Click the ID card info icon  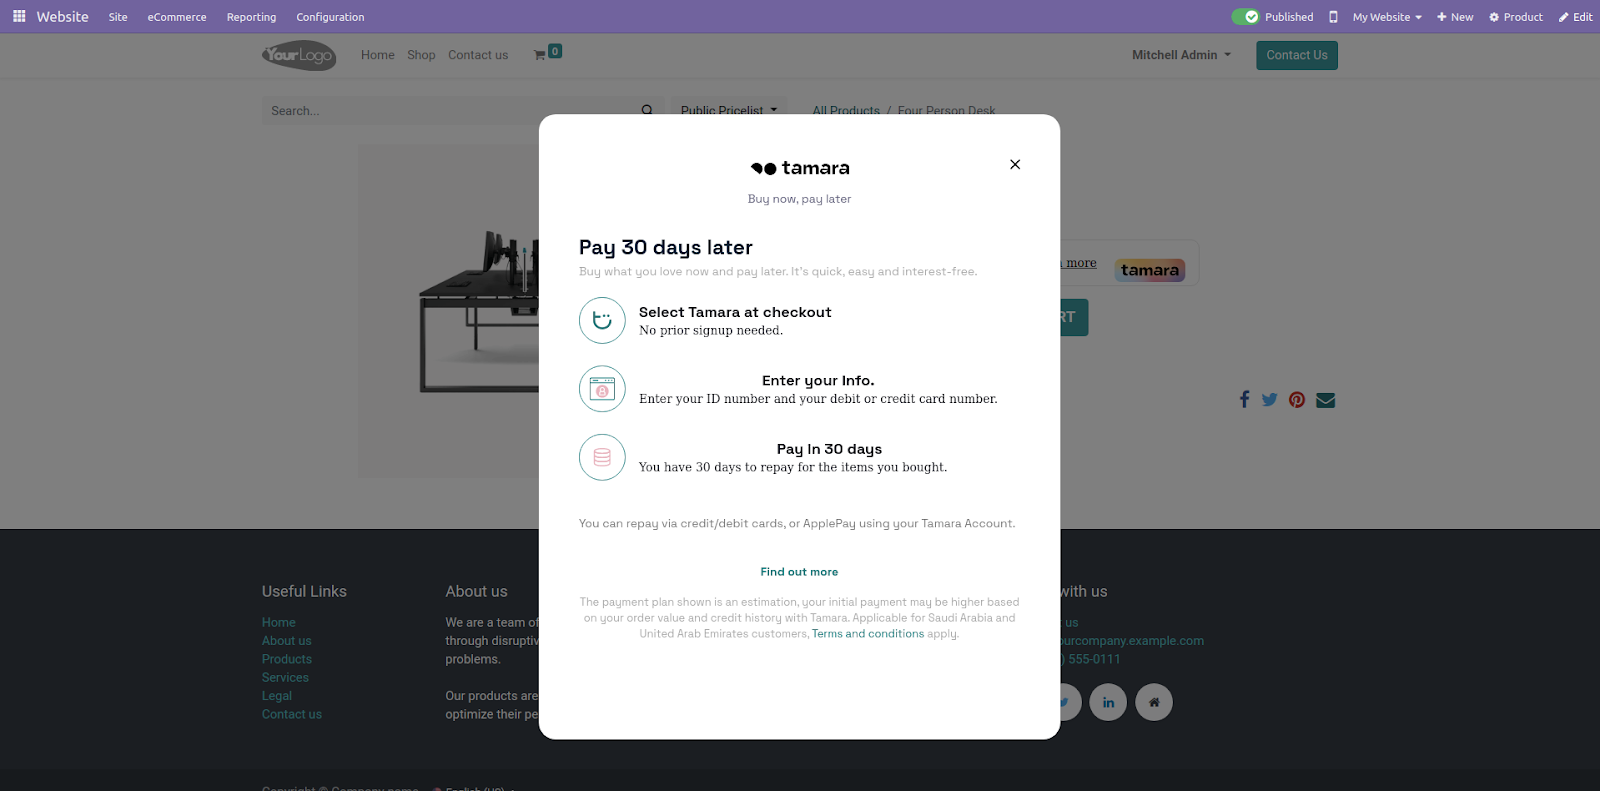[602, 389]
